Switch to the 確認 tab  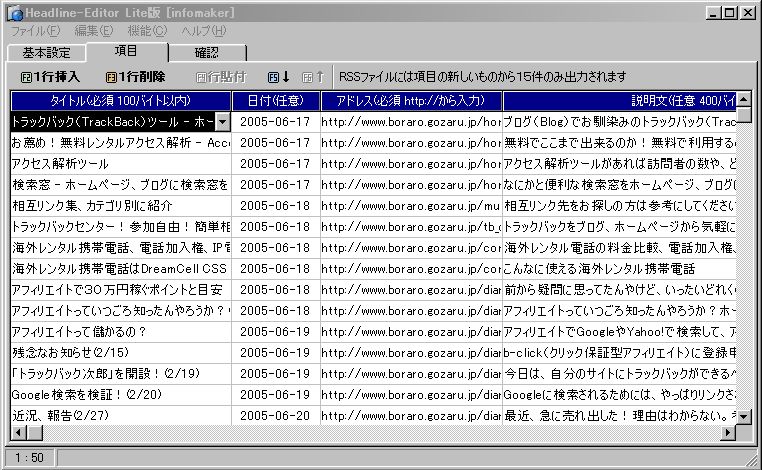tap(206, 53)
